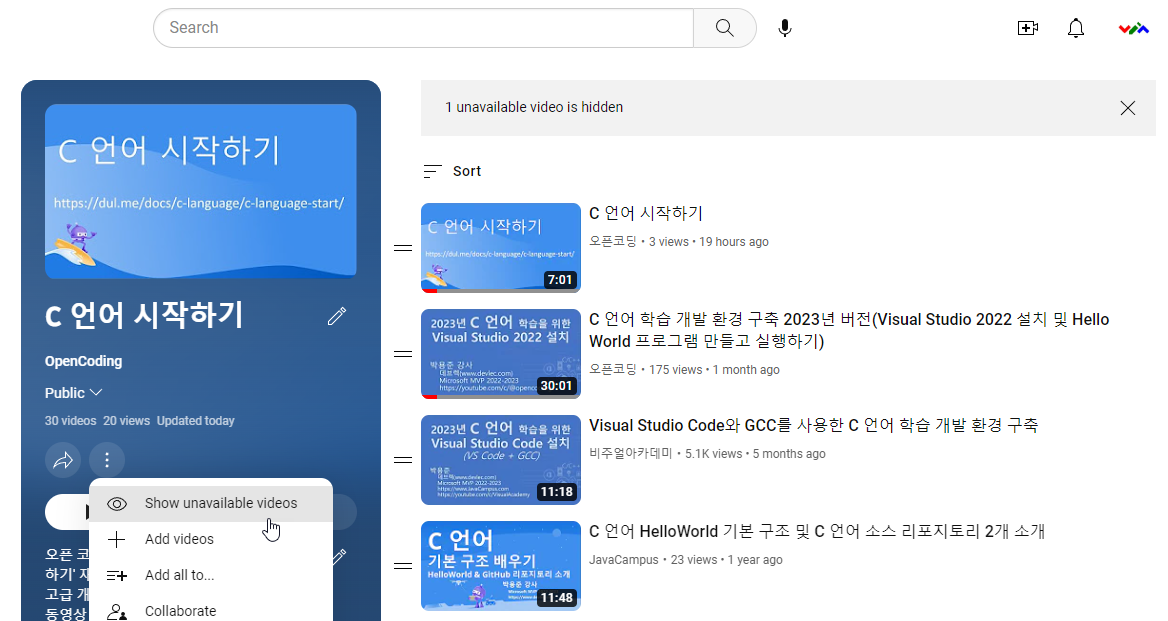1168x621 pixels.
Task: Click the playlist share arrow icon
Action: tap(63, 461)
